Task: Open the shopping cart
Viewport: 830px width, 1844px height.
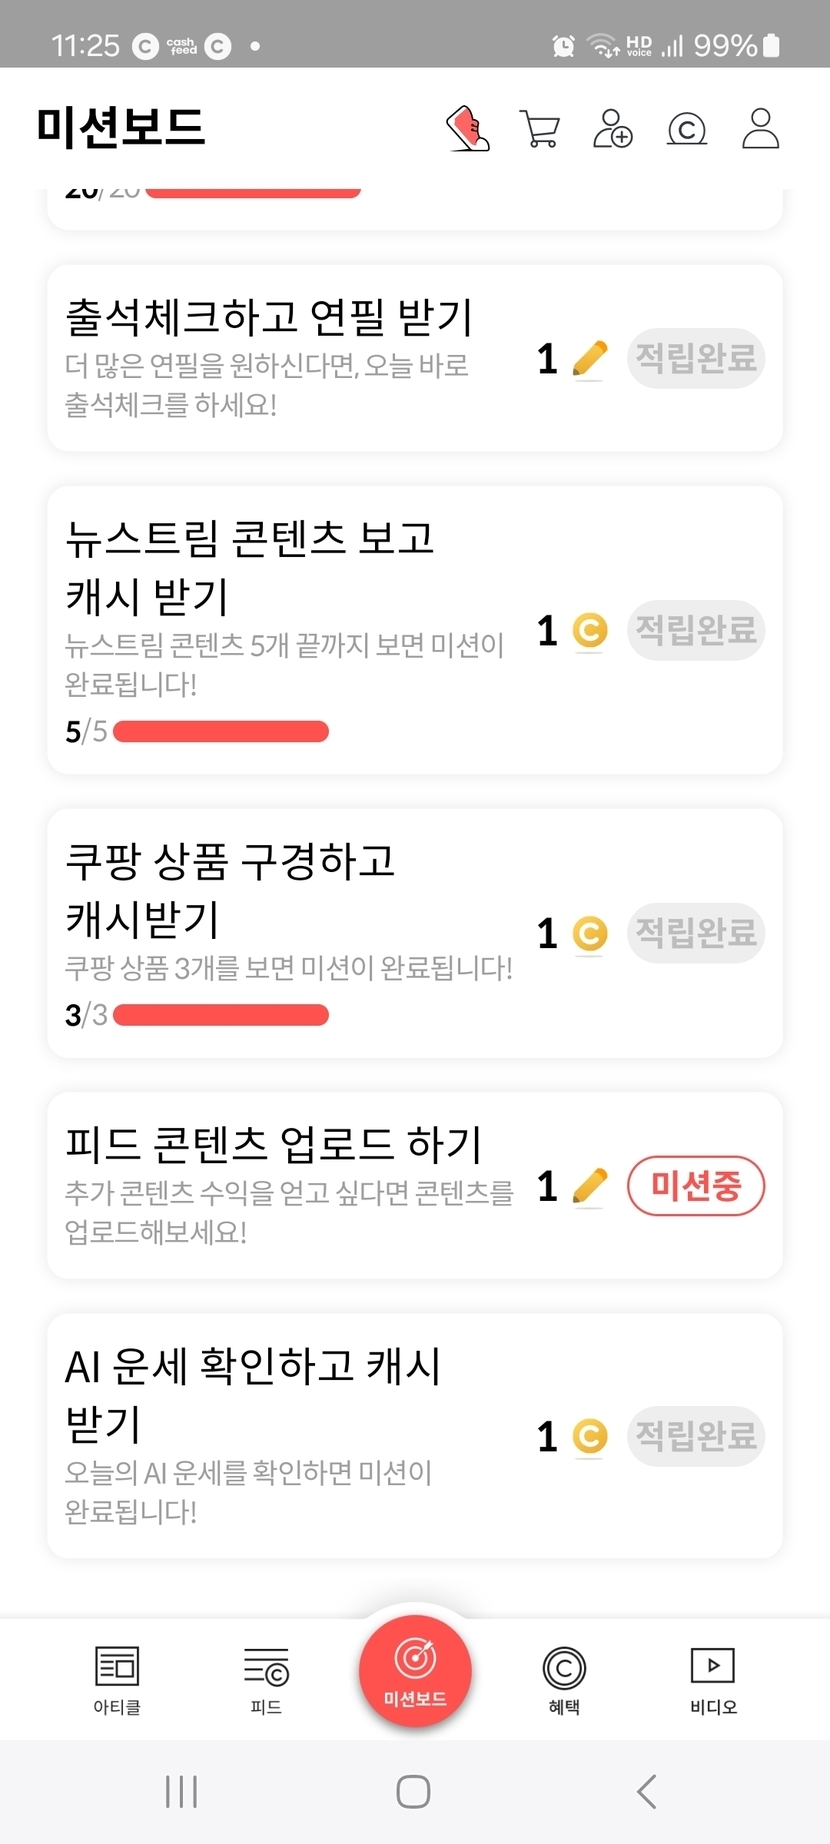Action: [540, 129]
